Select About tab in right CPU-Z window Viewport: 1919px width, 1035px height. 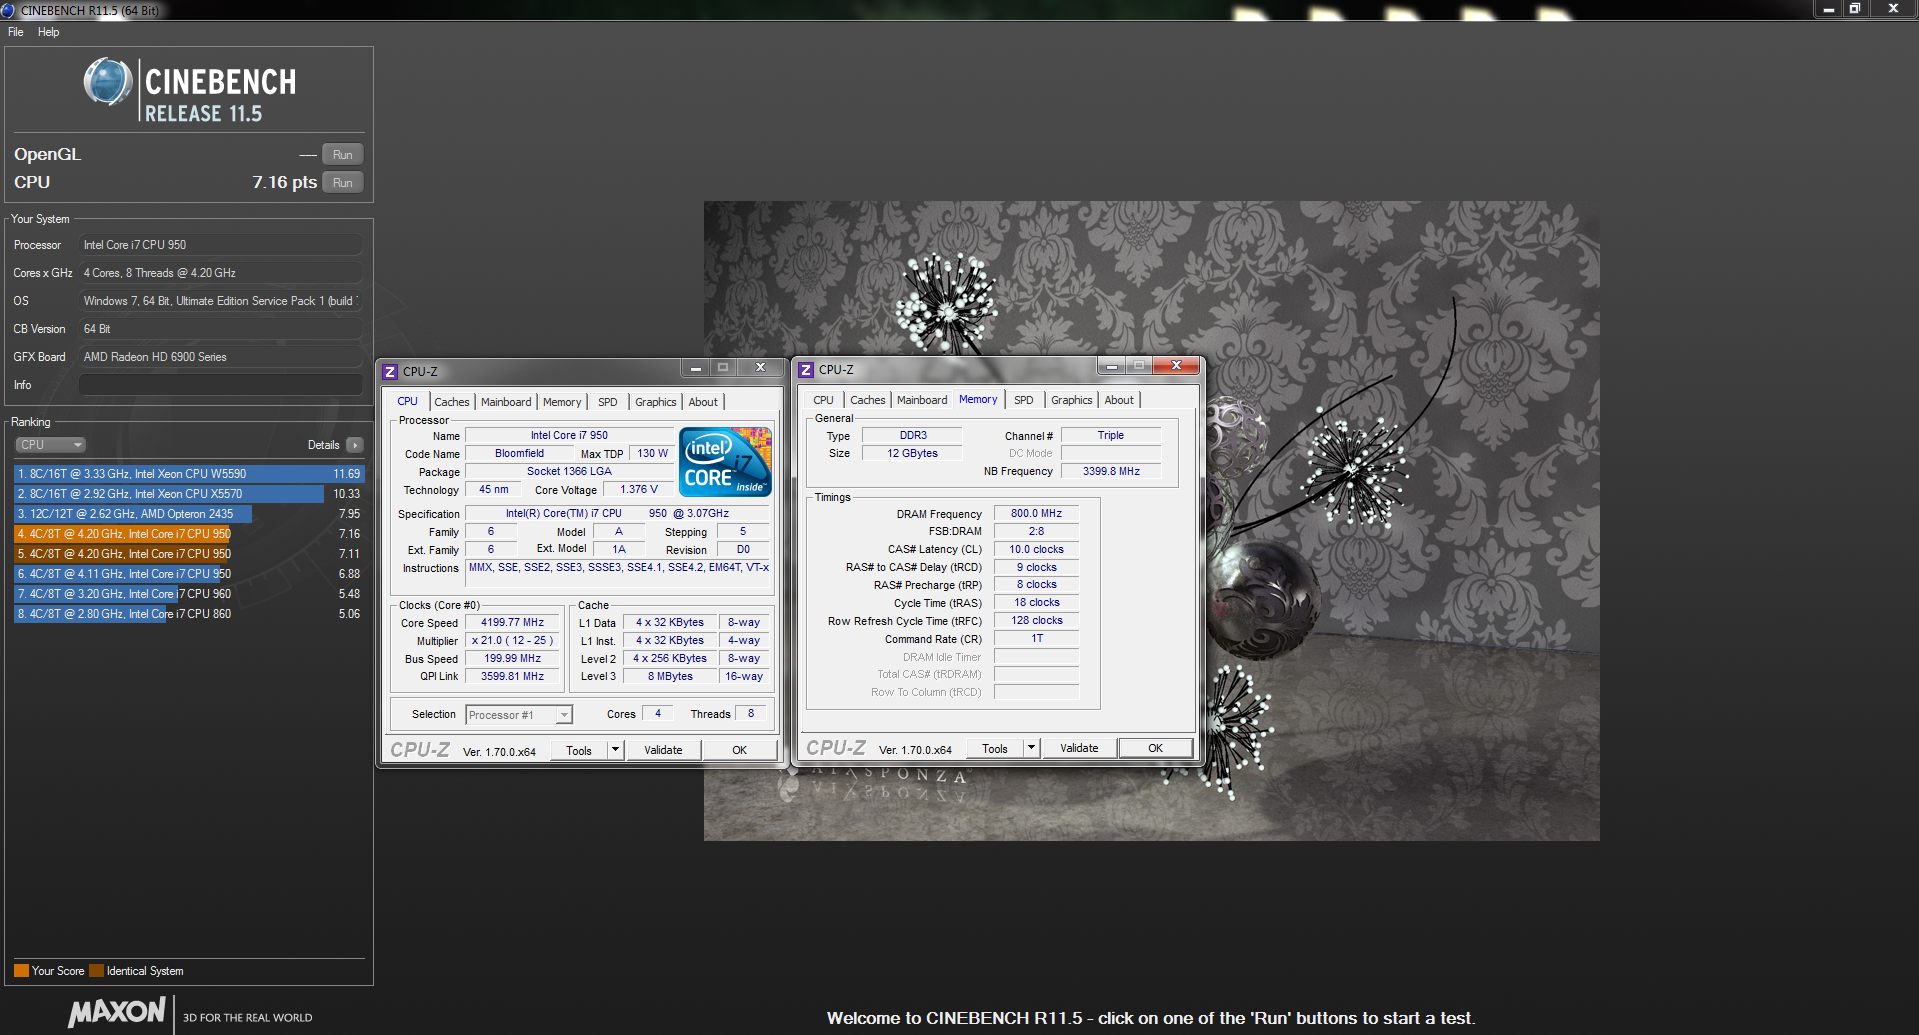1119,400
